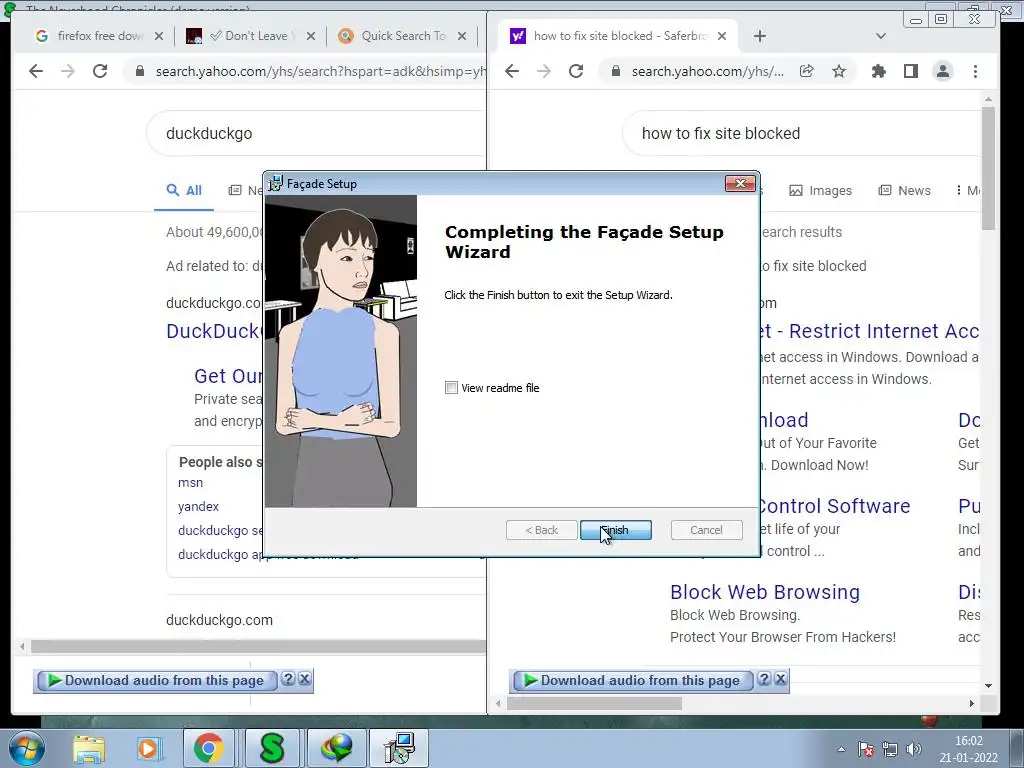Select the how to fix site blocked tab
The height and width of the screenshot is (768, 1024).
[619, 36]
